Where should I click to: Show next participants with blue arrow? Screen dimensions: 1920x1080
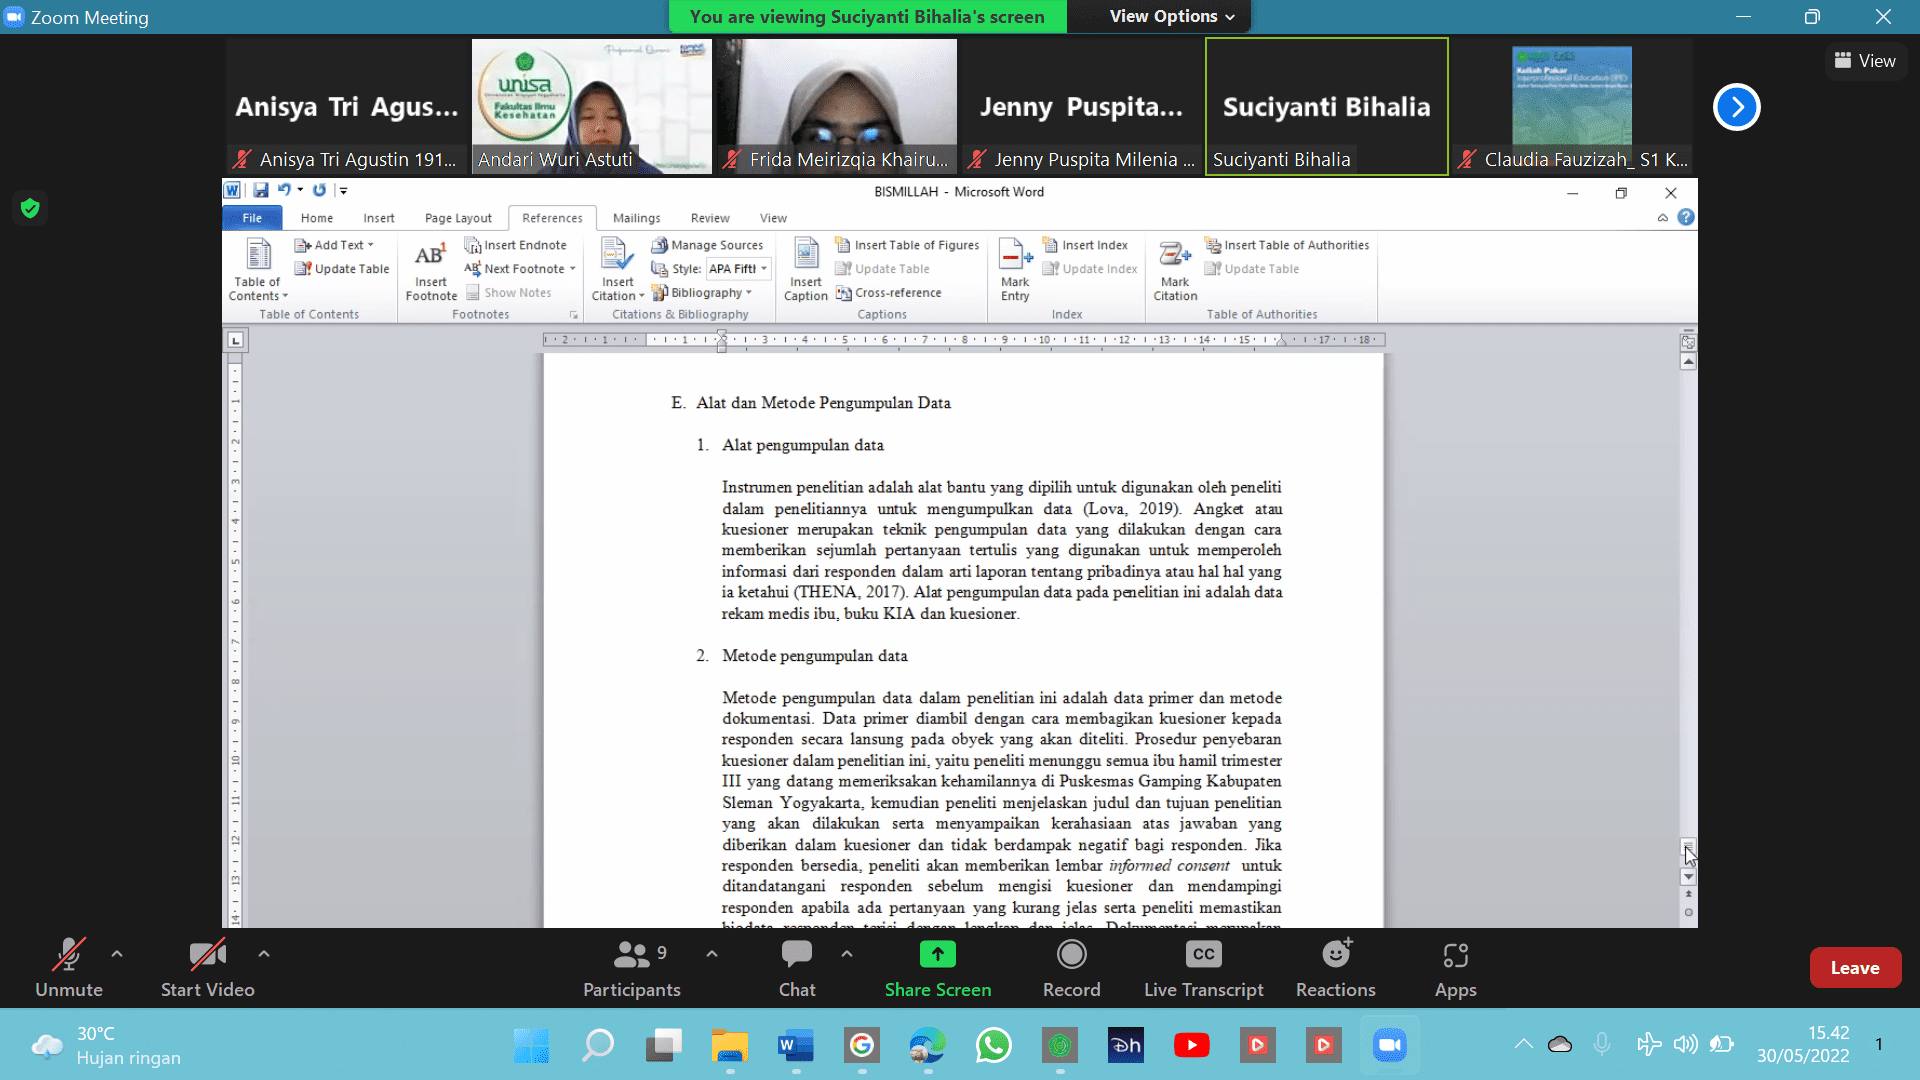tap(1737, 107)
